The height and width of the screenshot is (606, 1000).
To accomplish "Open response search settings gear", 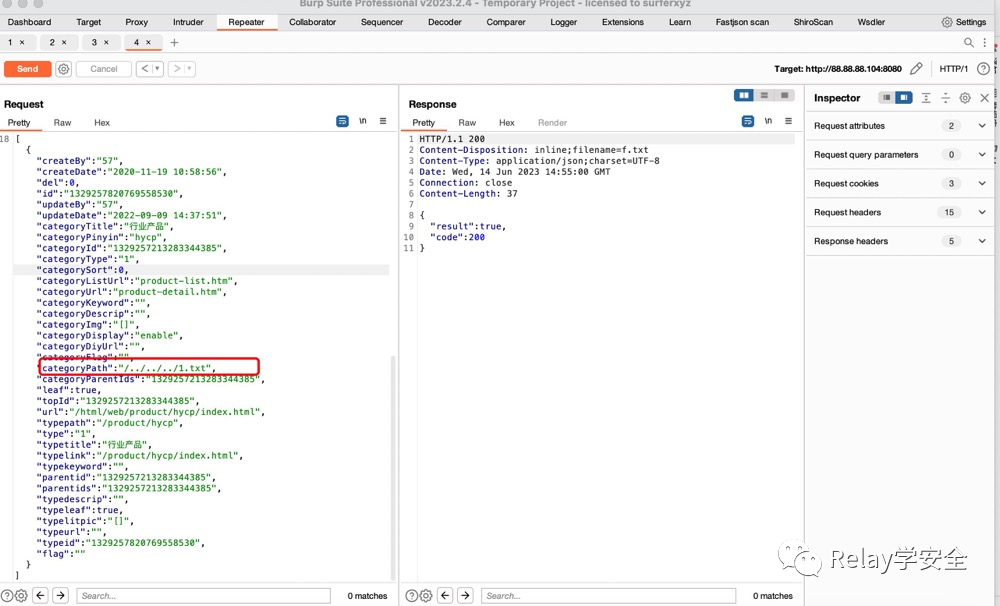I will click(x=426, y=596).
